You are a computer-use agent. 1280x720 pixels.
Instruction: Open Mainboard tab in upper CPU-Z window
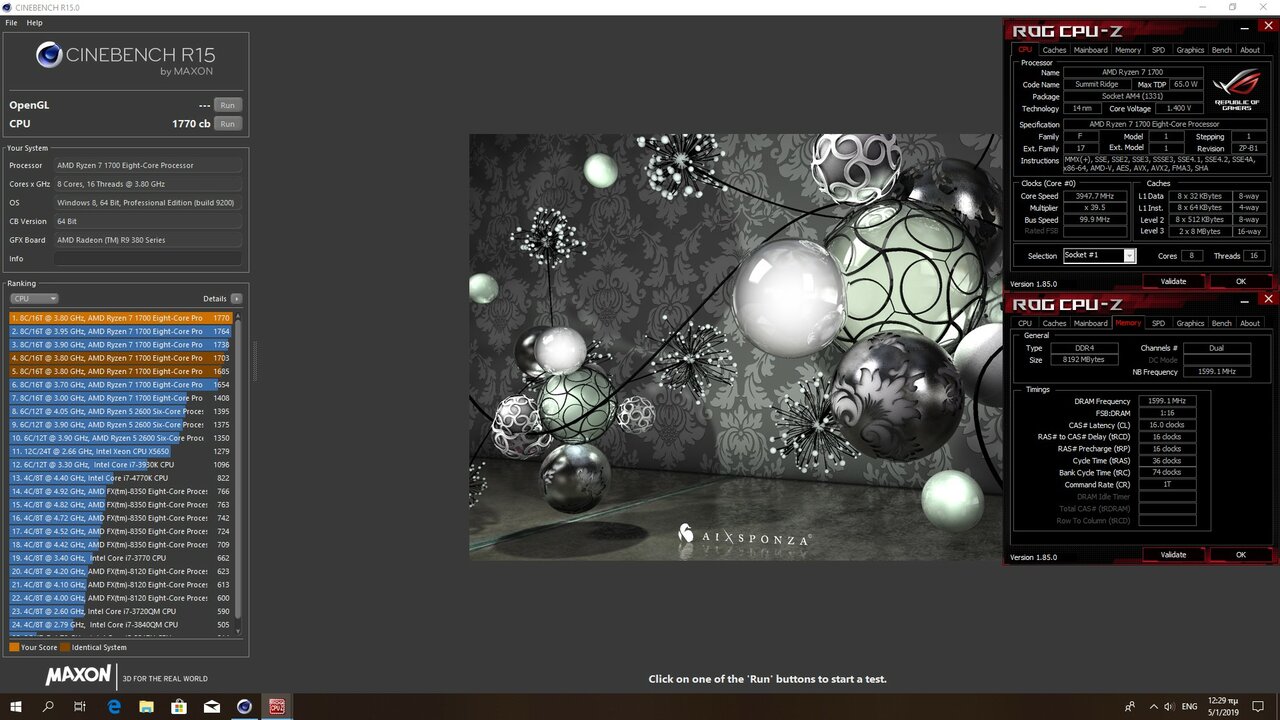pos(1090,50)
